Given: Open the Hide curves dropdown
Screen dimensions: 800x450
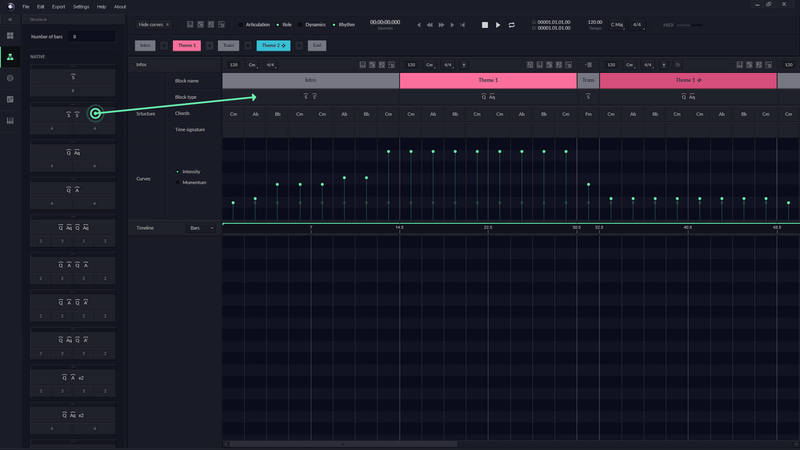Looking at the screenshot, I should (x=153, y=25).
